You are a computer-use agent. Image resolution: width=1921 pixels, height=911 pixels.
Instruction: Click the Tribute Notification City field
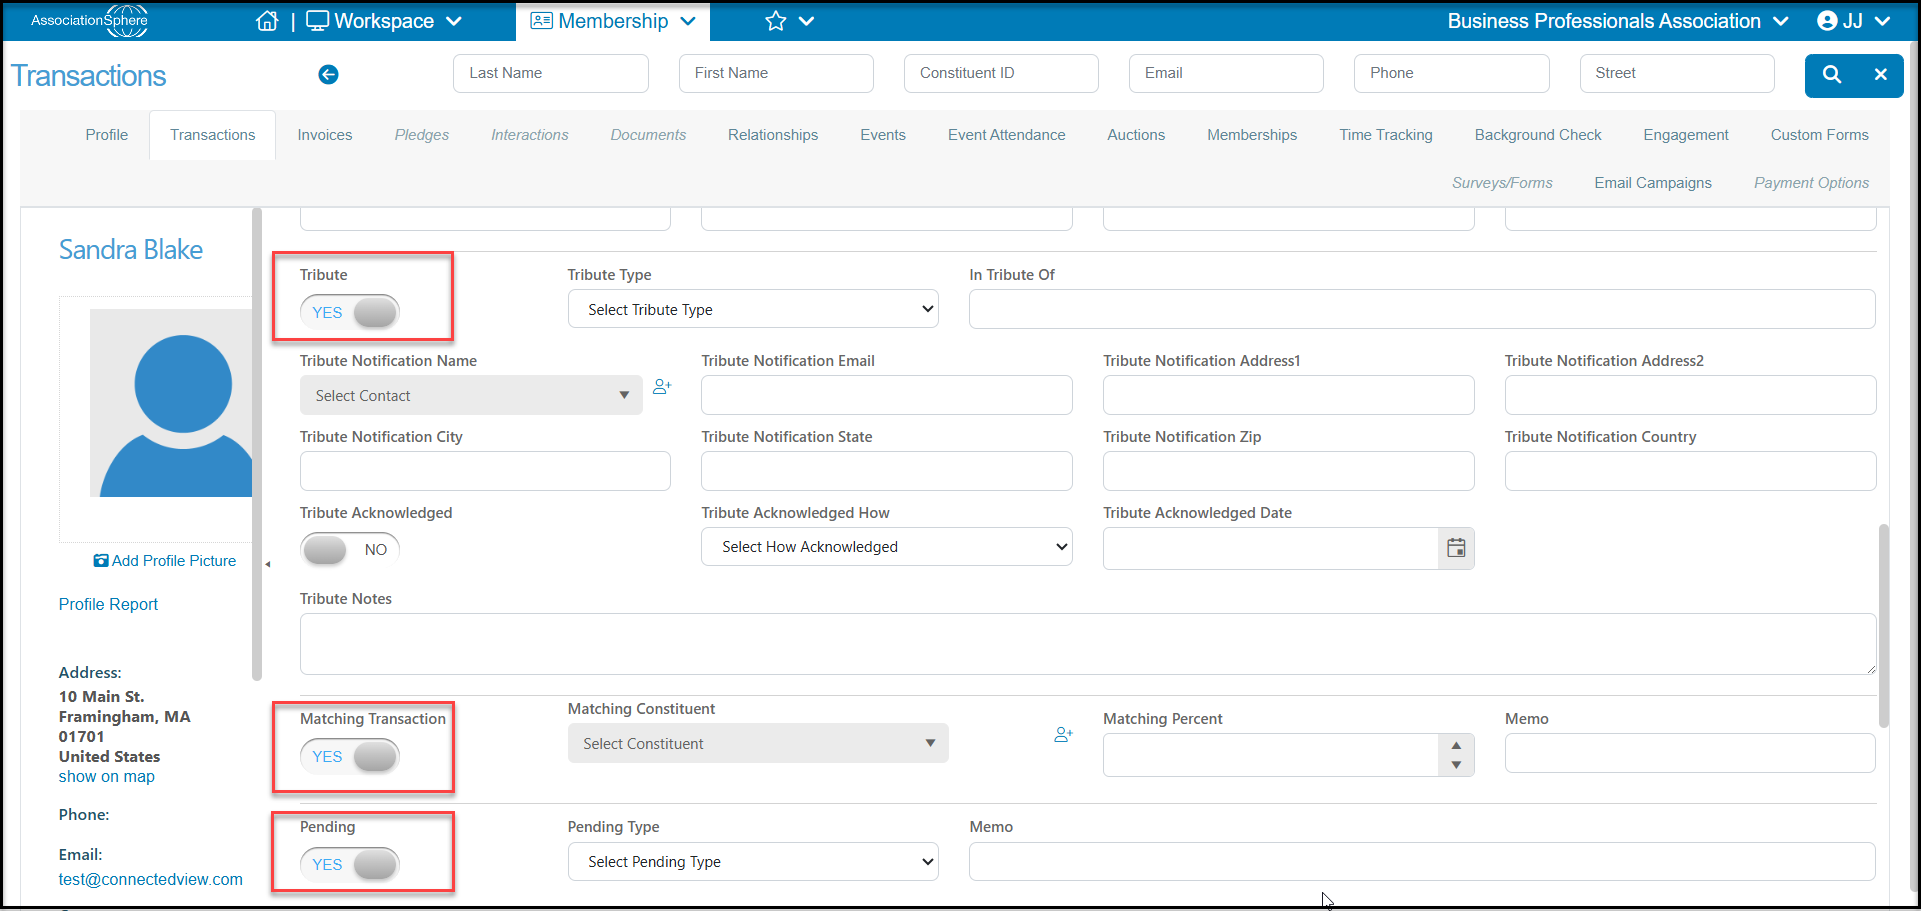(x=485, y=471)
